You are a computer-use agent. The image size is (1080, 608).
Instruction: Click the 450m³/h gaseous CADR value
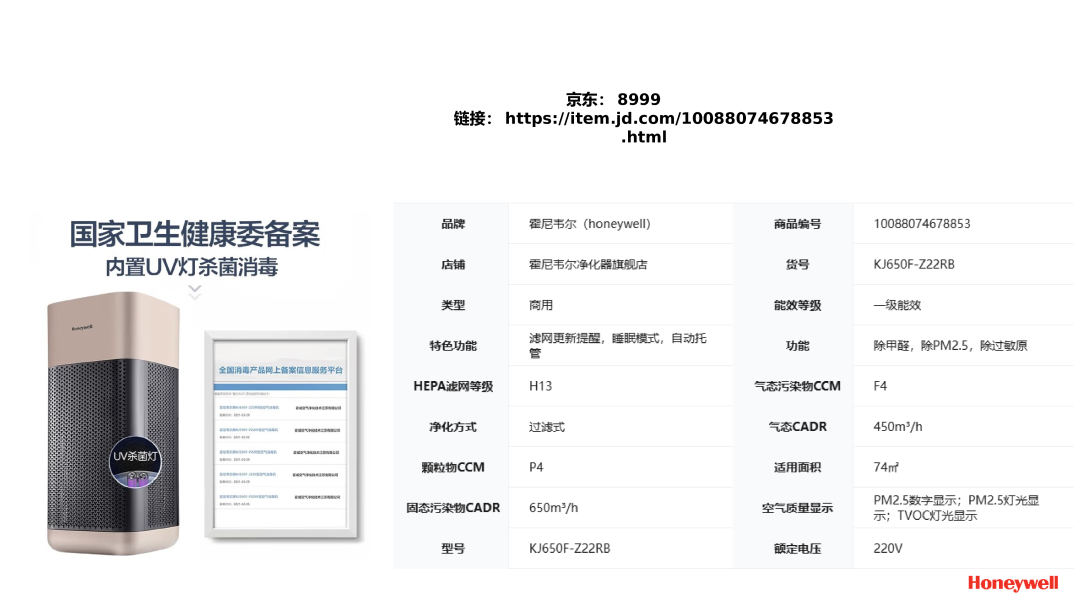(x=897, y=427)
